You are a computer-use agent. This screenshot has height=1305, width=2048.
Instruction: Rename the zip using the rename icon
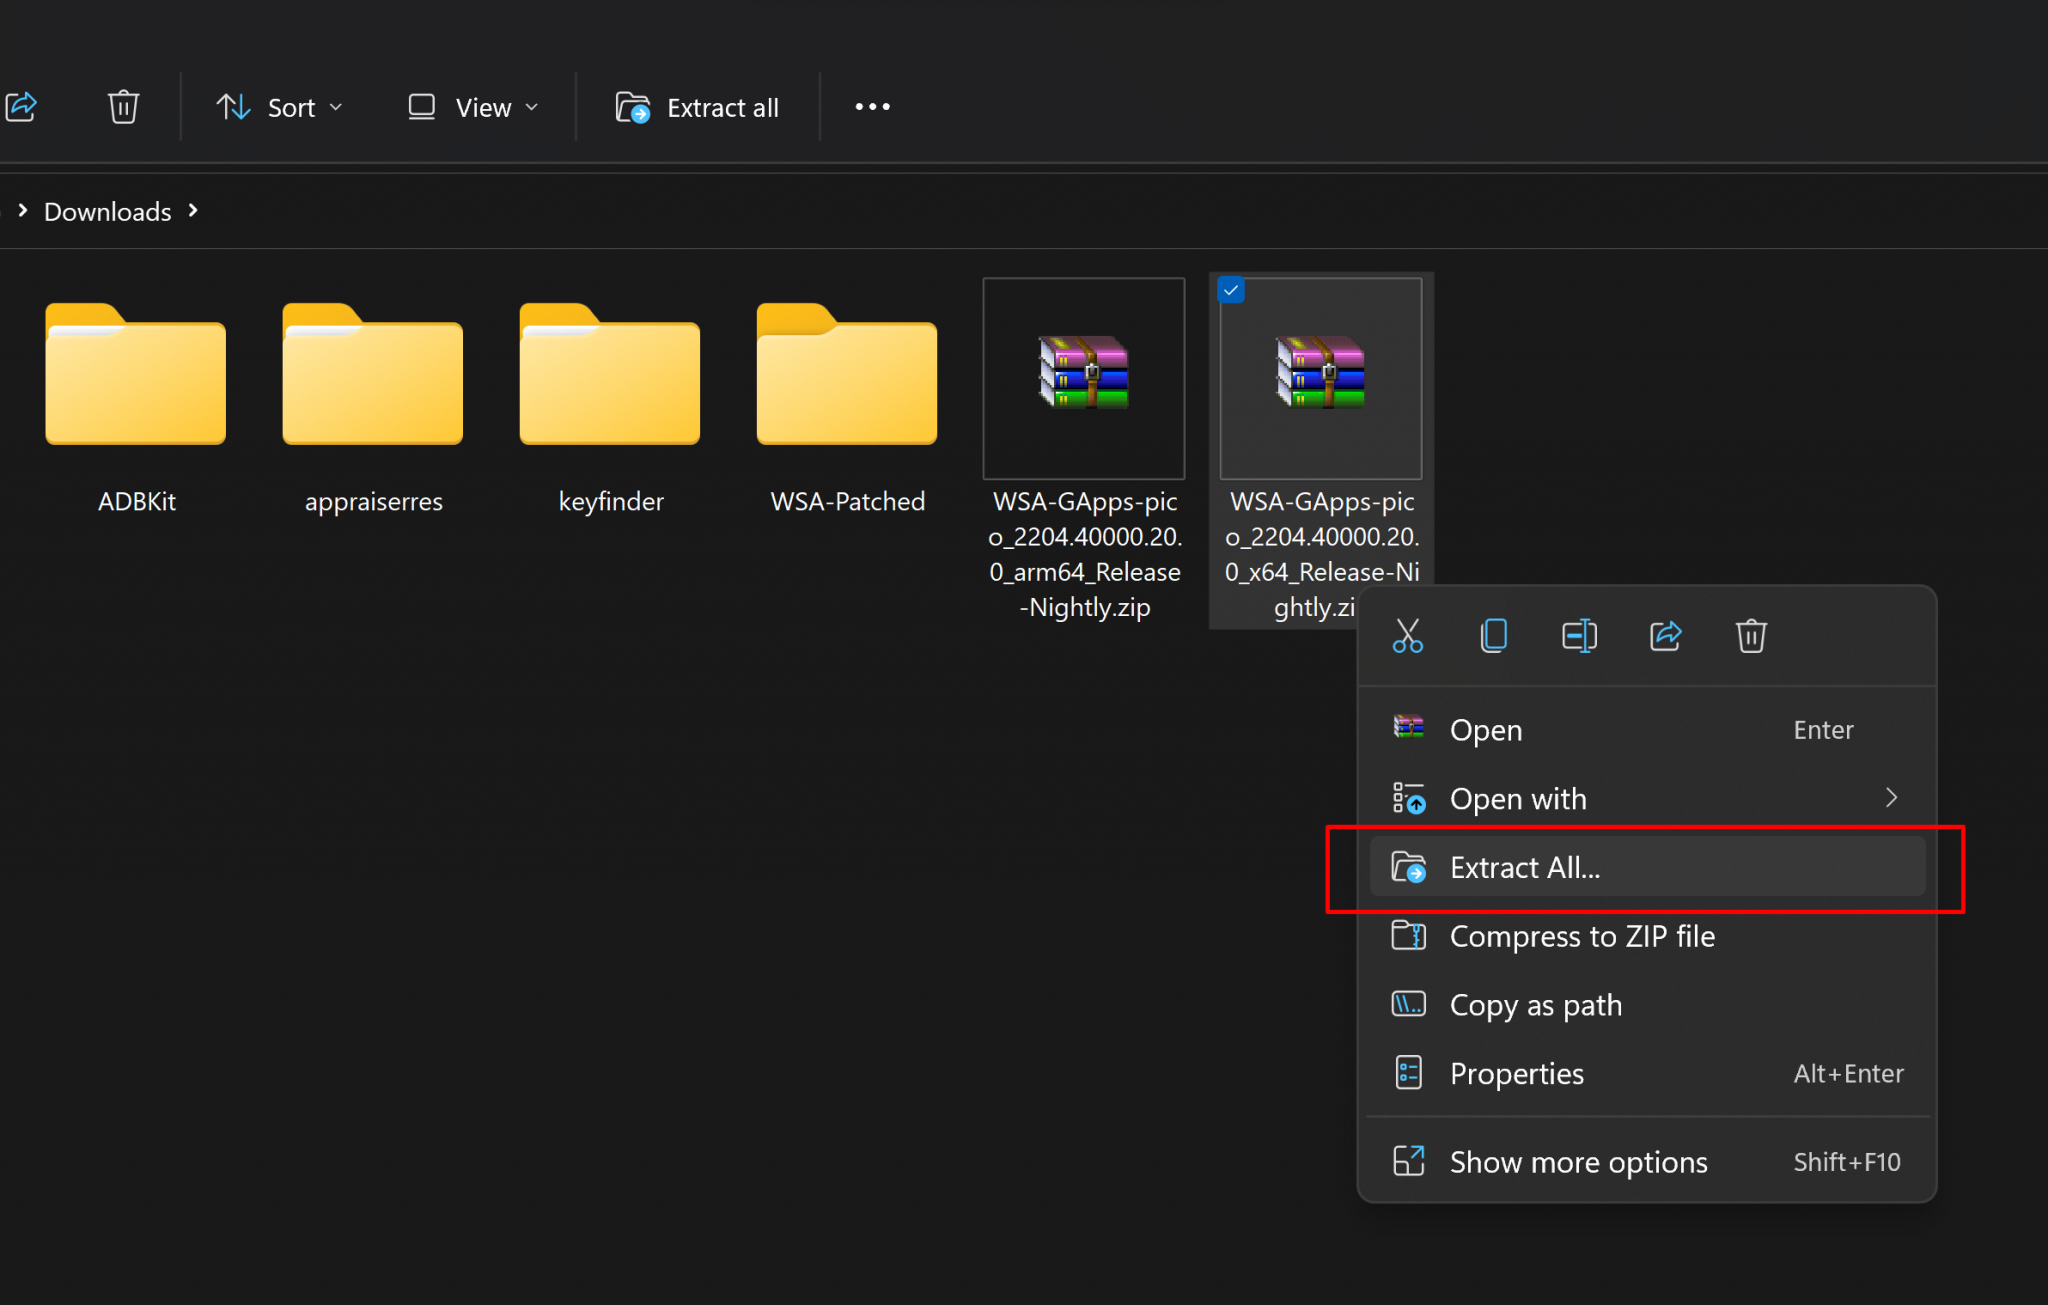(1579, 636)
